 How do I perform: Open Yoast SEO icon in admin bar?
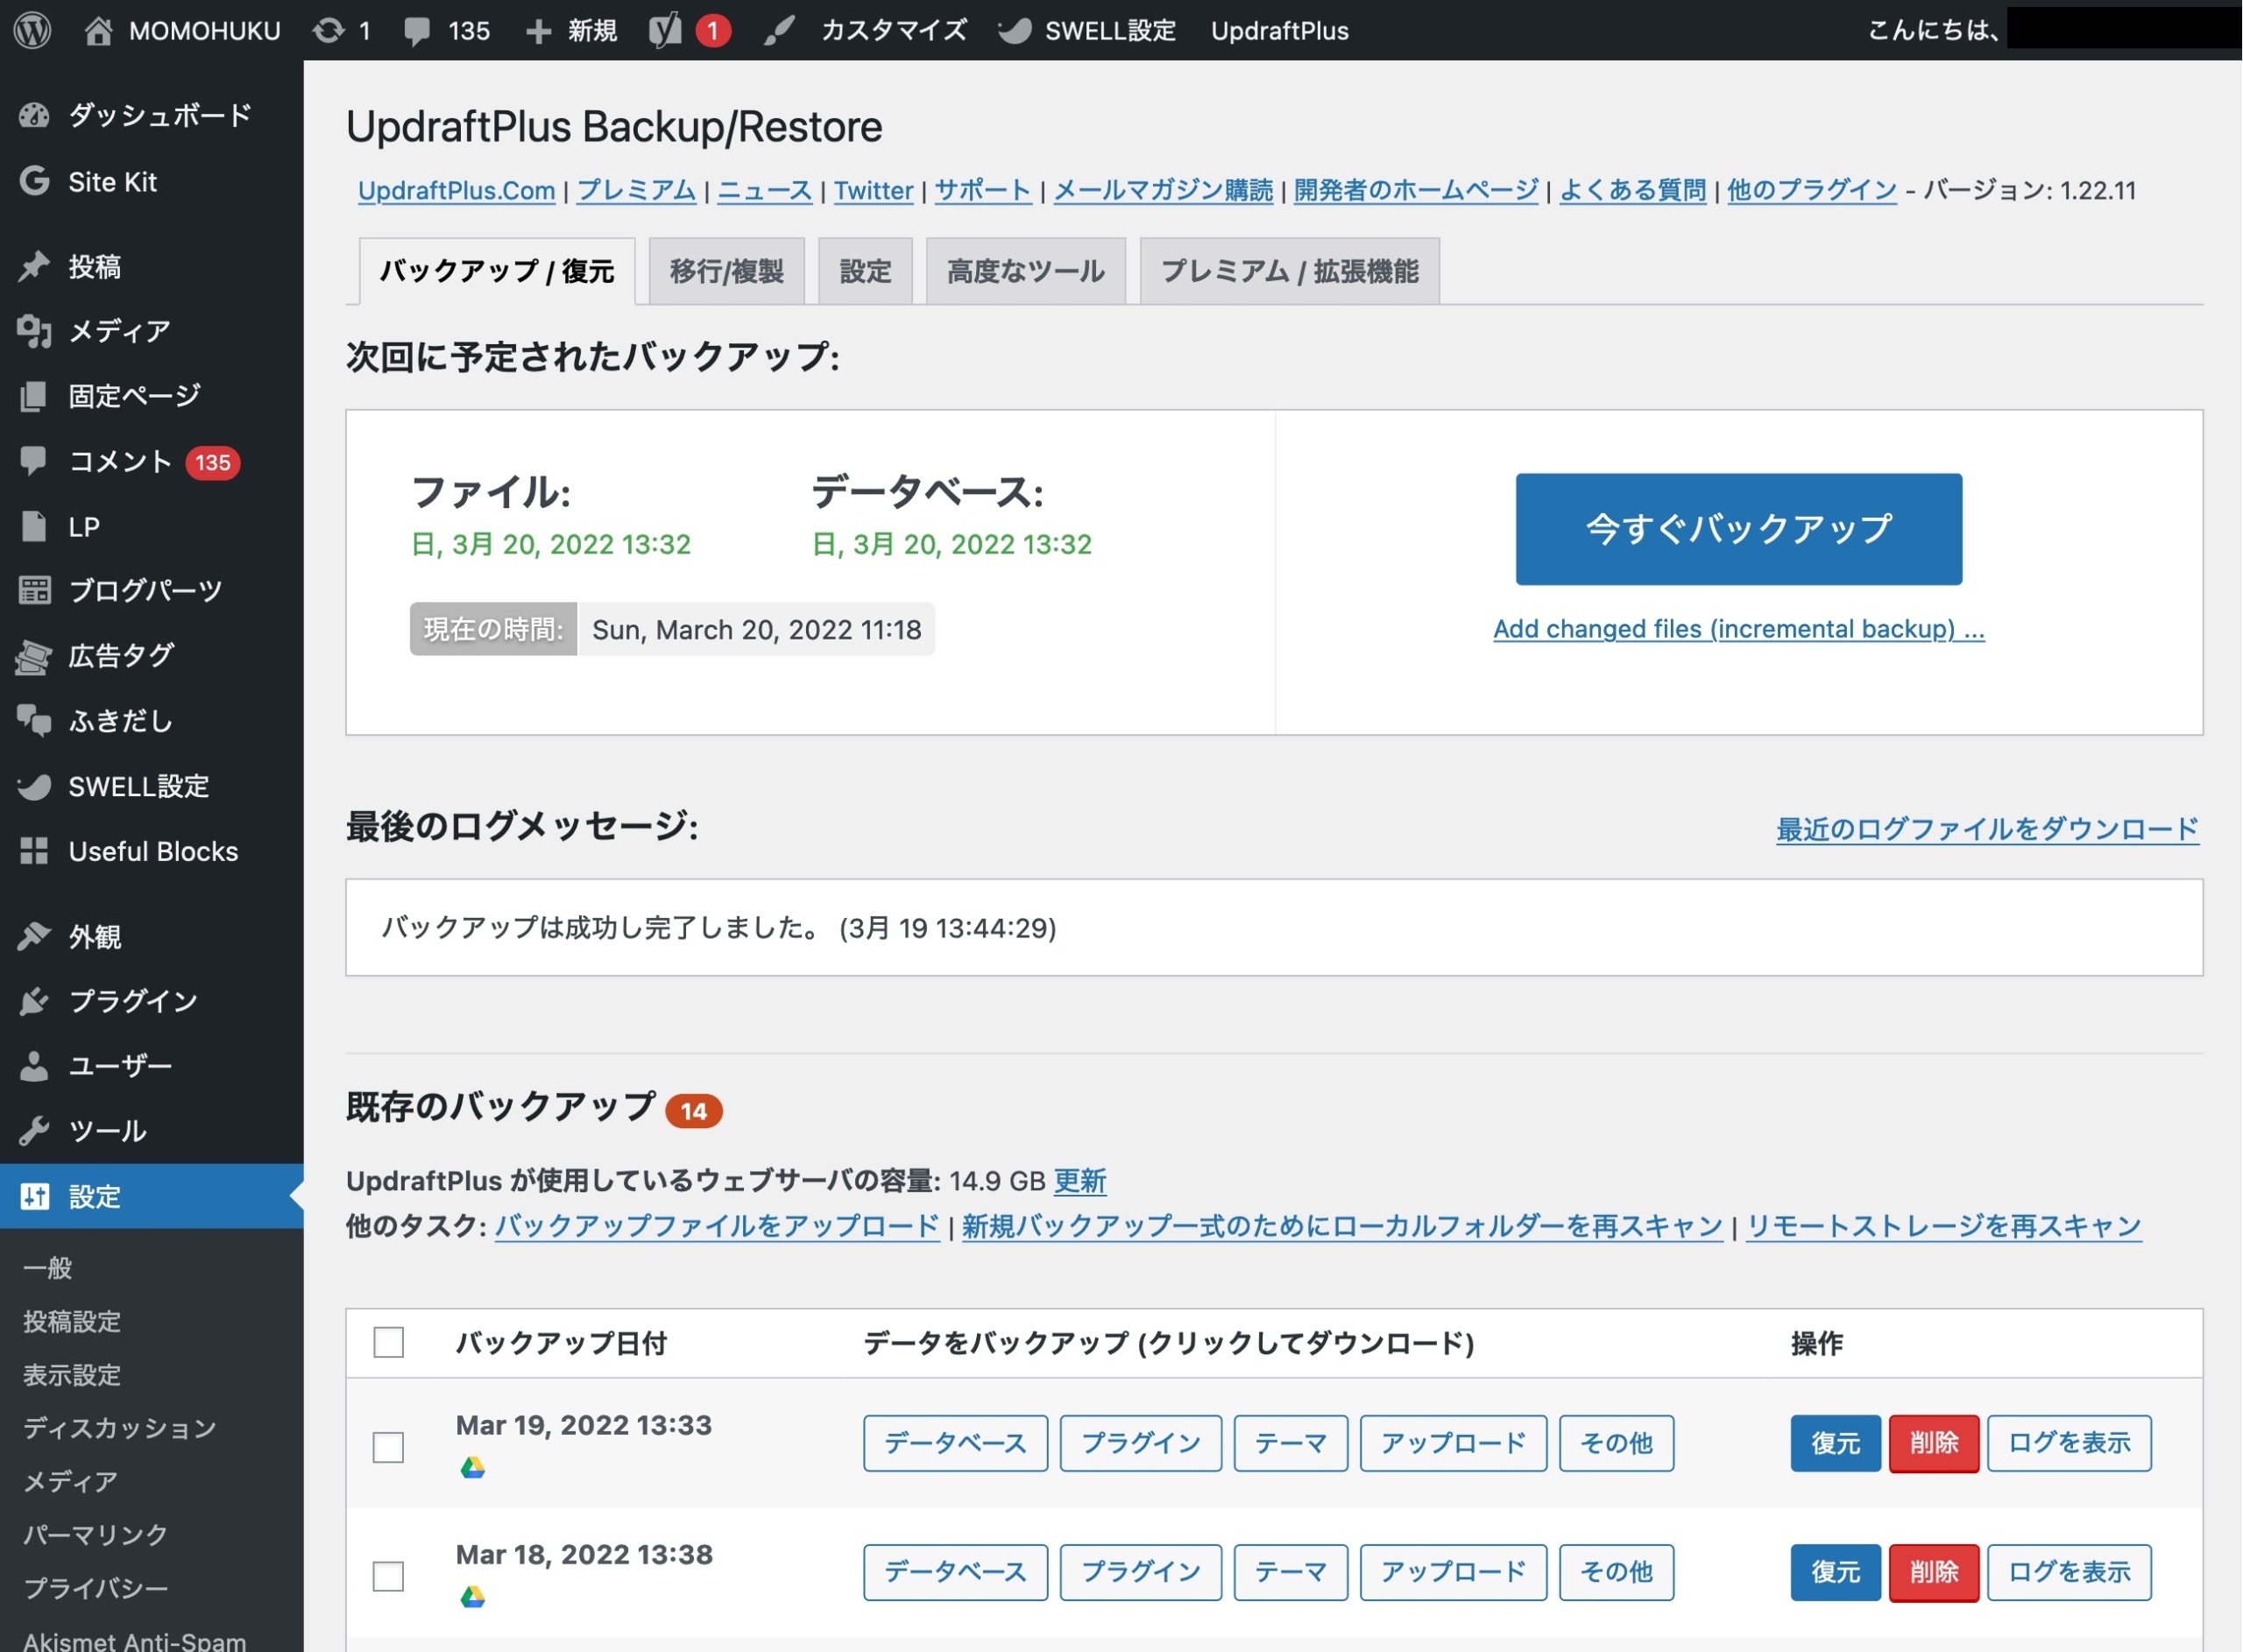665,31
